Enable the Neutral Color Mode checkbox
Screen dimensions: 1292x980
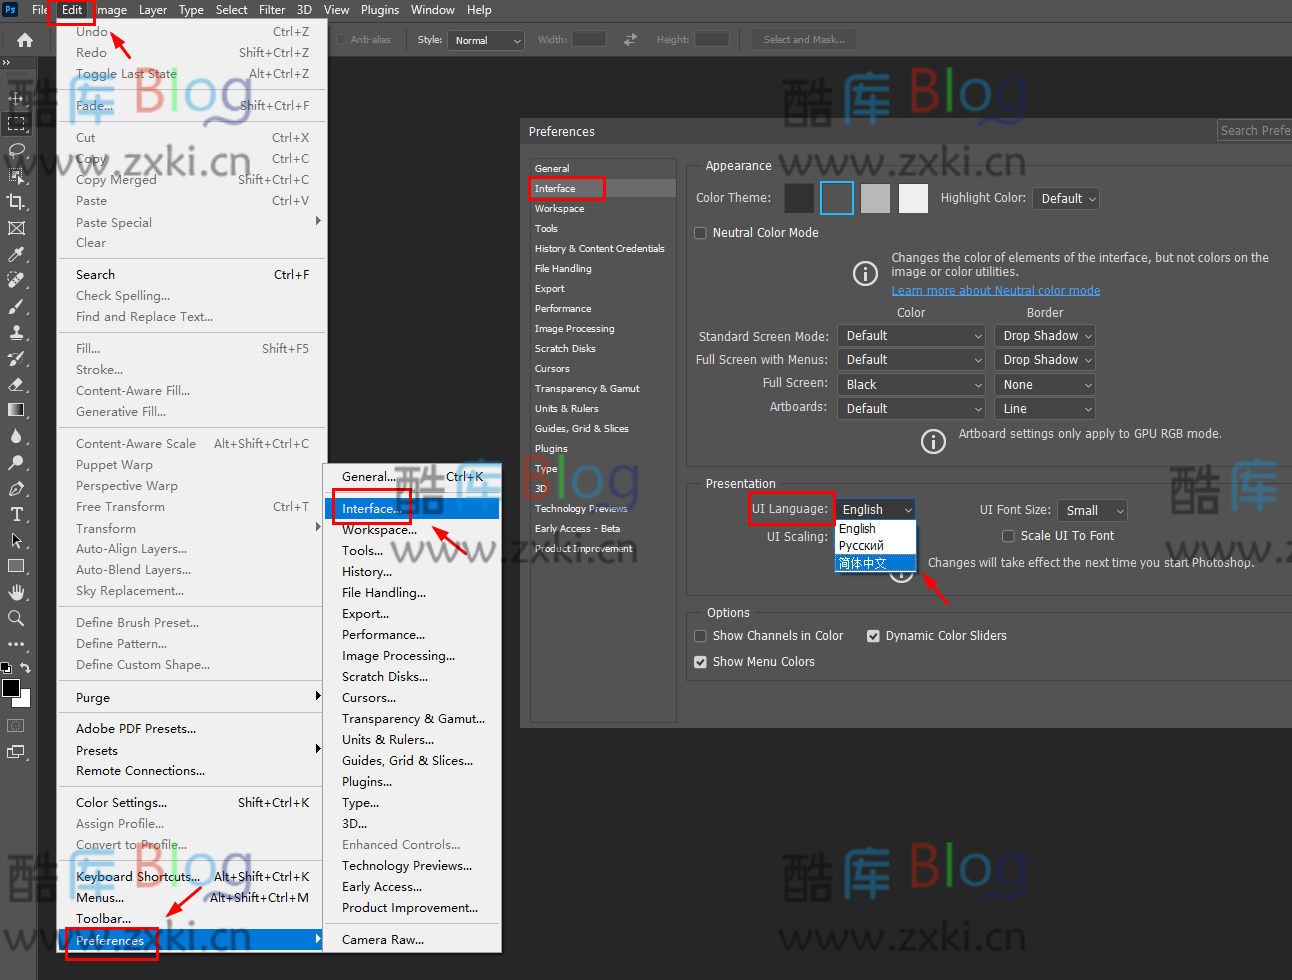click(x=701, y=233)
